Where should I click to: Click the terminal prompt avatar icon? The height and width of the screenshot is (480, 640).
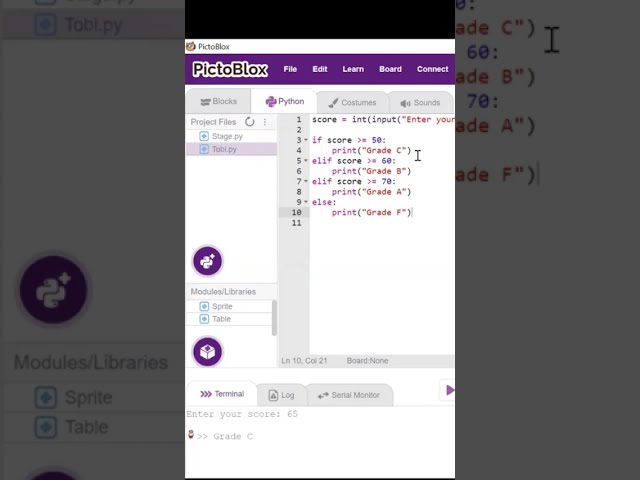[191, 434]
